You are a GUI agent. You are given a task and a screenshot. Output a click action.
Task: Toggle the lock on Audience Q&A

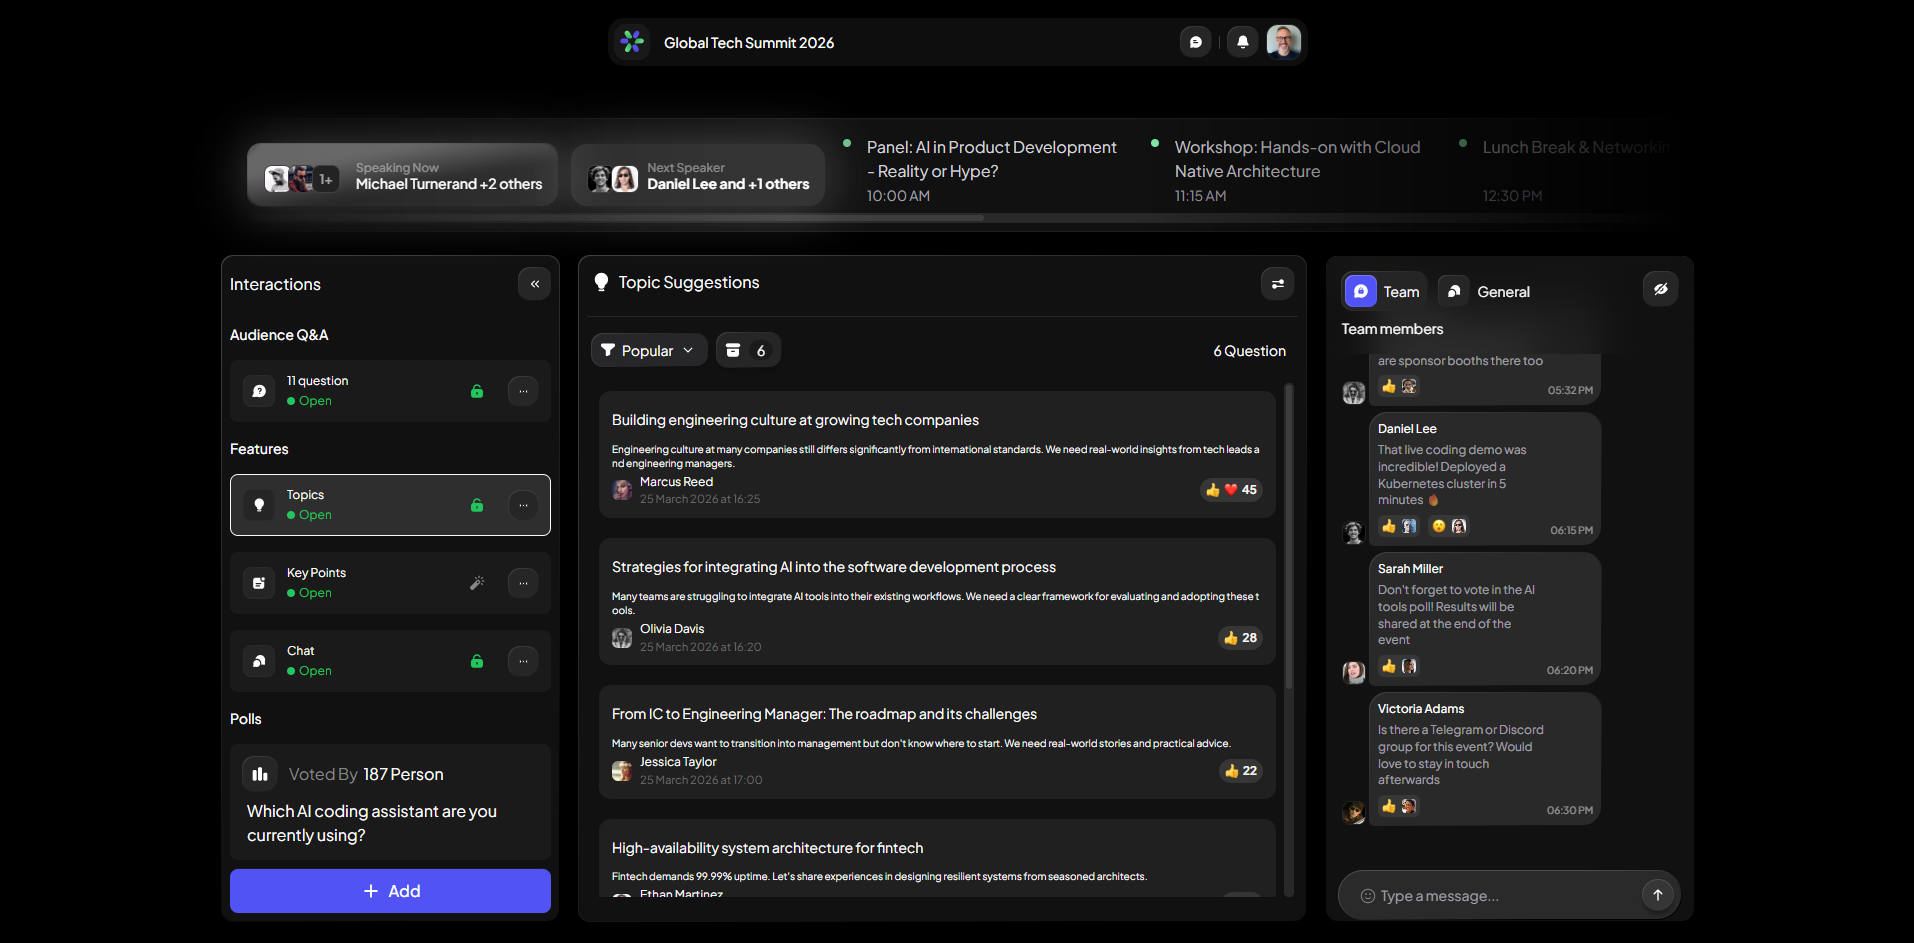click(x=477, y=391)
